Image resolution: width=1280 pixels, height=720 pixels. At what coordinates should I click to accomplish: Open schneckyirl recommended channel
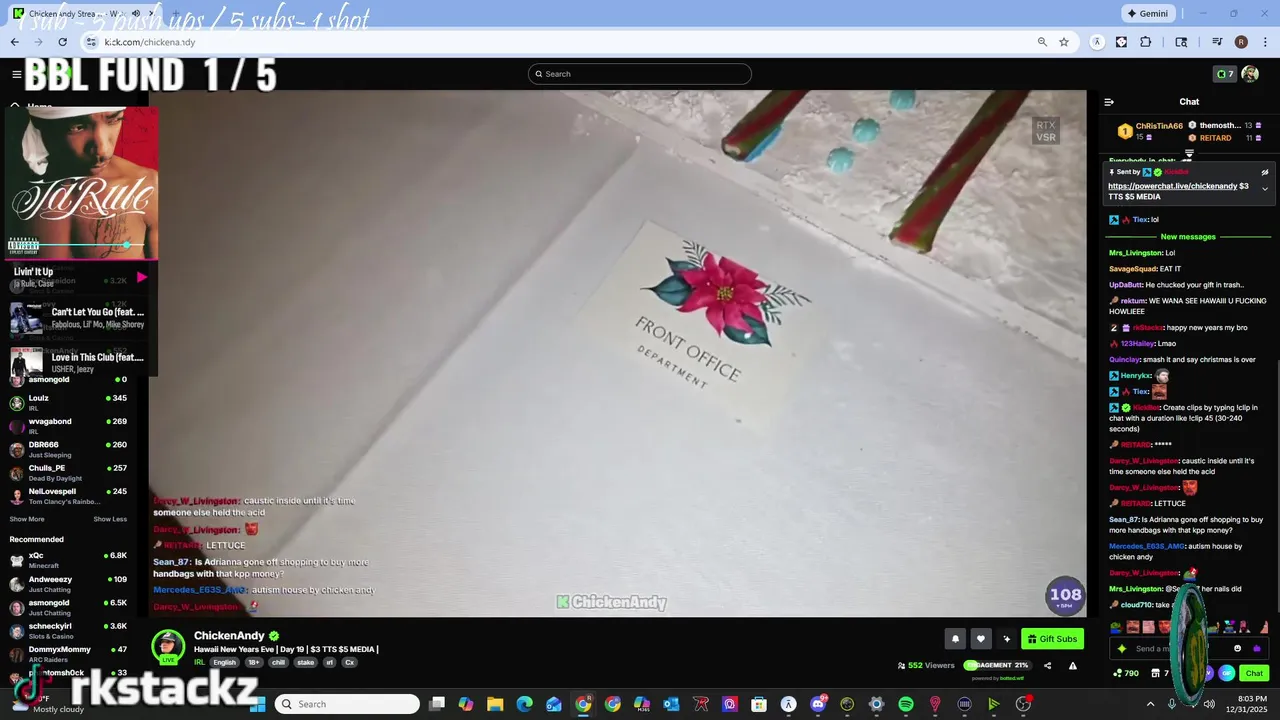point(68,630)
